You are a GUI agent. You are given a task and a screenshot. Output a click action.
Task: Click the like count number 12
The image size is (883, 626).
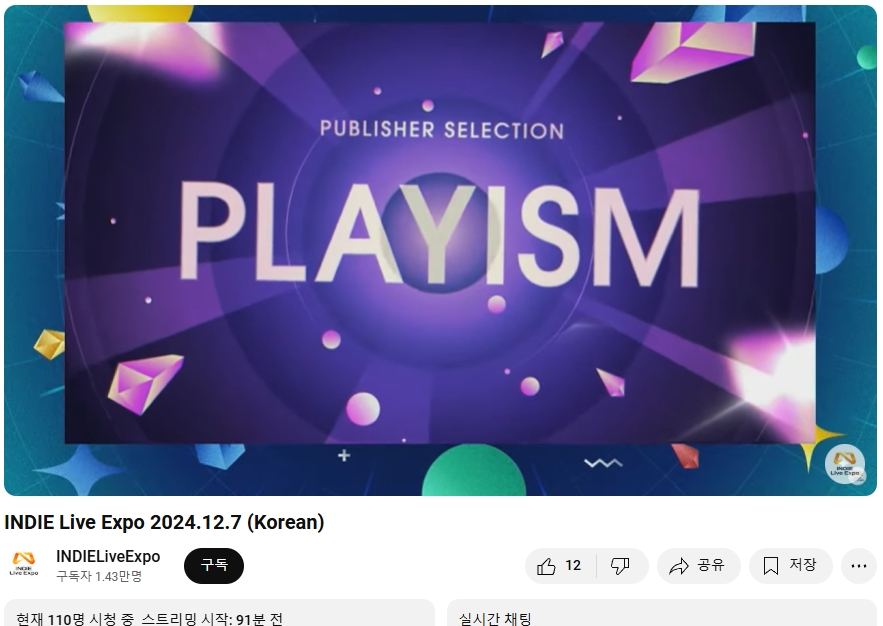(573, 566)
